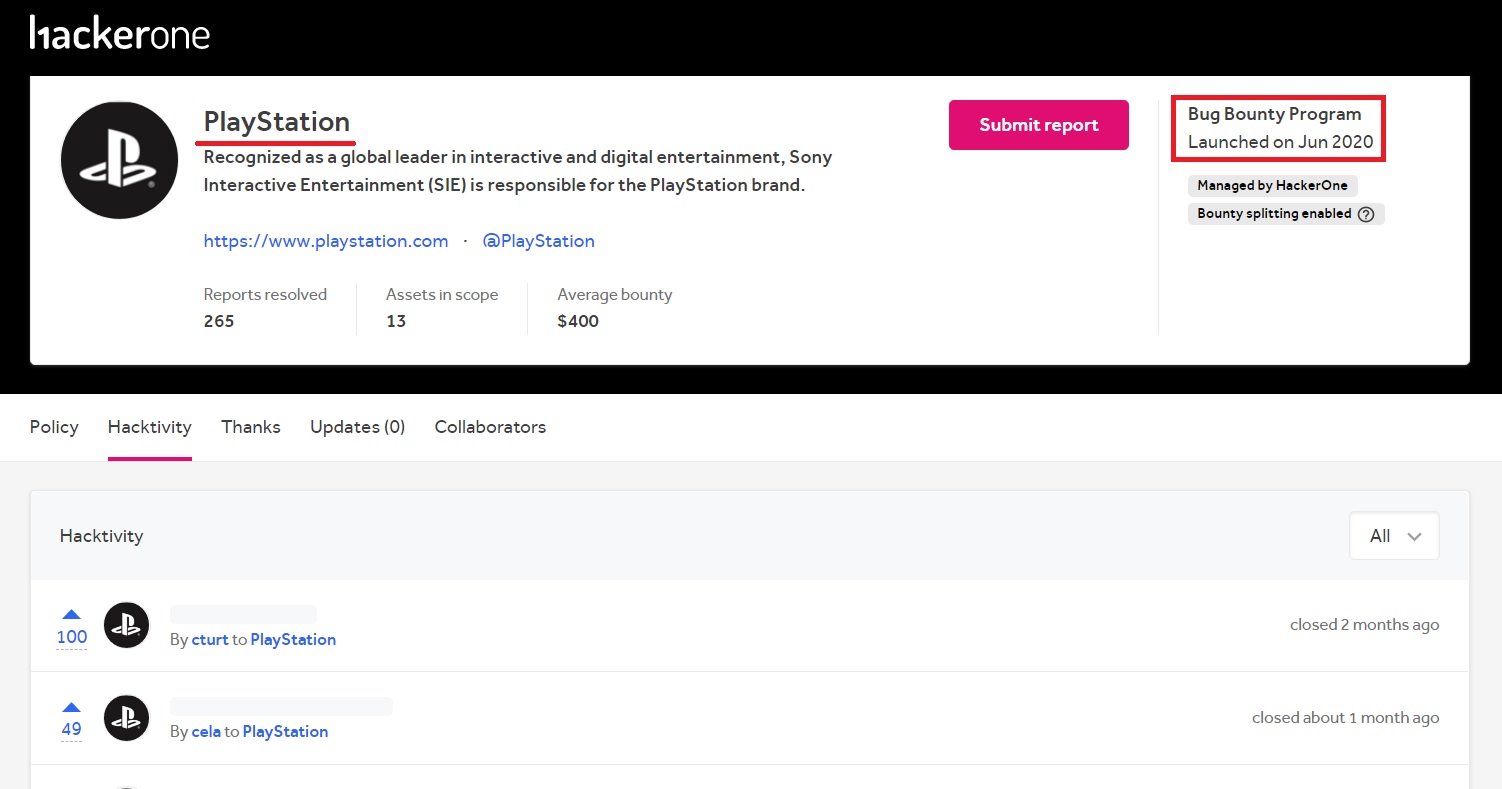Open cela's hacker profile link
The image size is (1502, 789).
(206, 732)
